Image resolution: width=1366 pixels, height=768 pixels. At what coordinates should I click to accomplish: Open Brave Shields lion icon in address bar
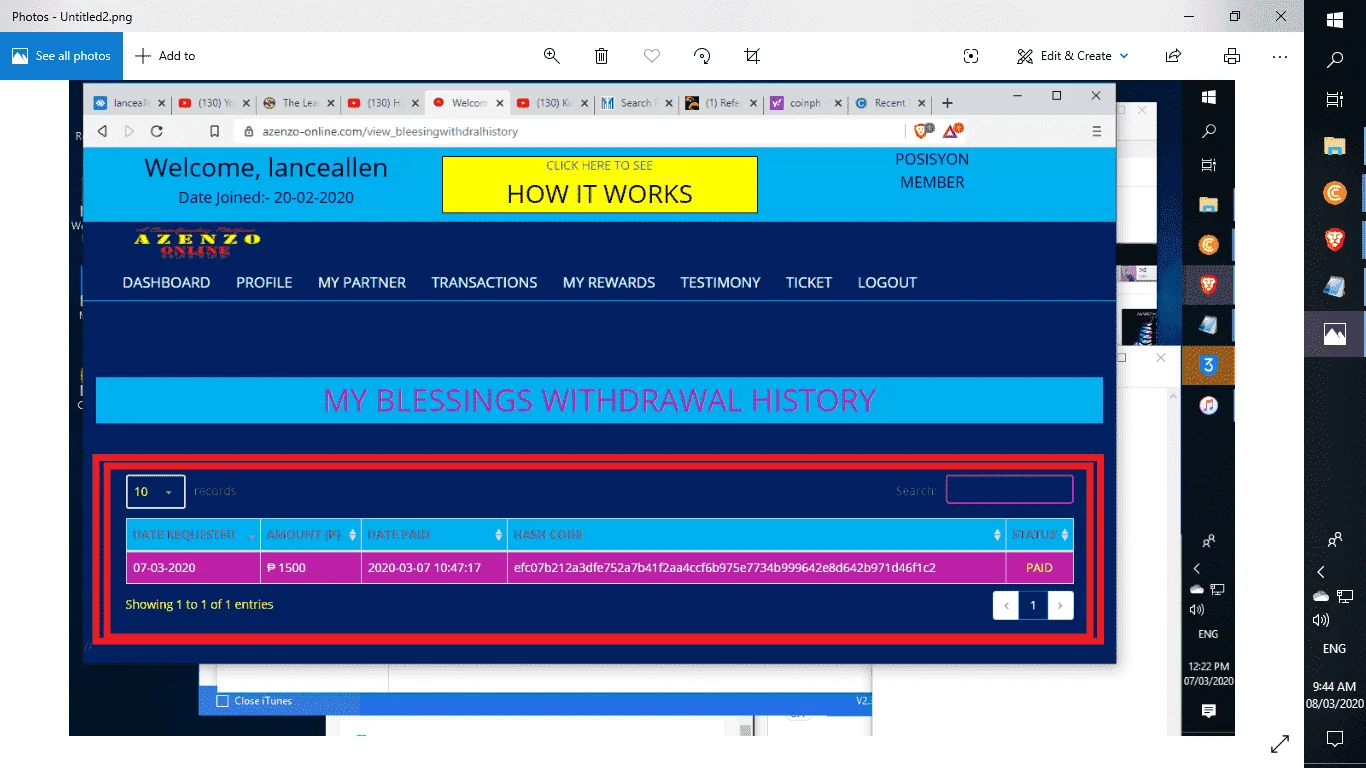[x=922, y=130]
